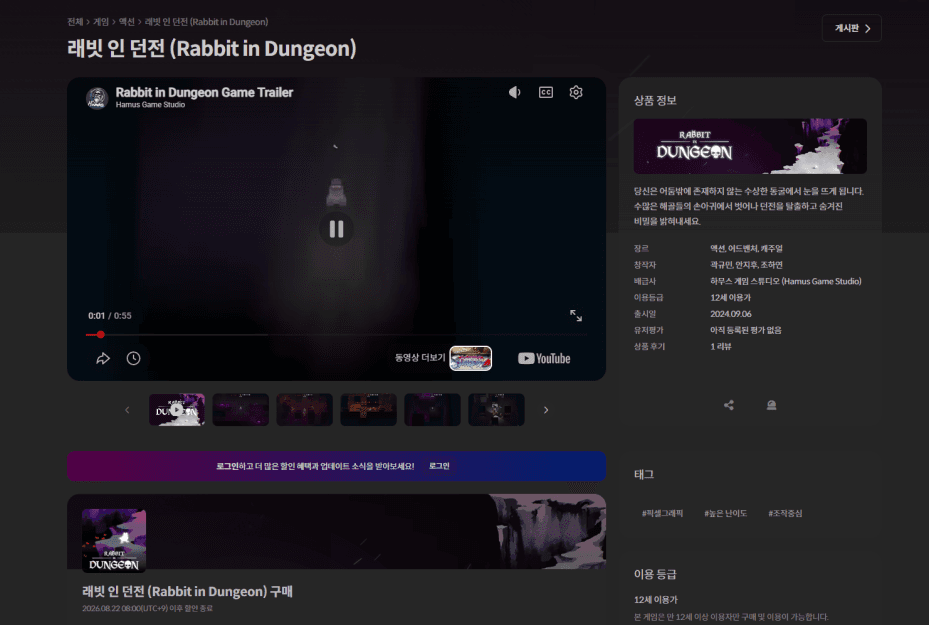Pause the game trailer video

coord(337,229)
